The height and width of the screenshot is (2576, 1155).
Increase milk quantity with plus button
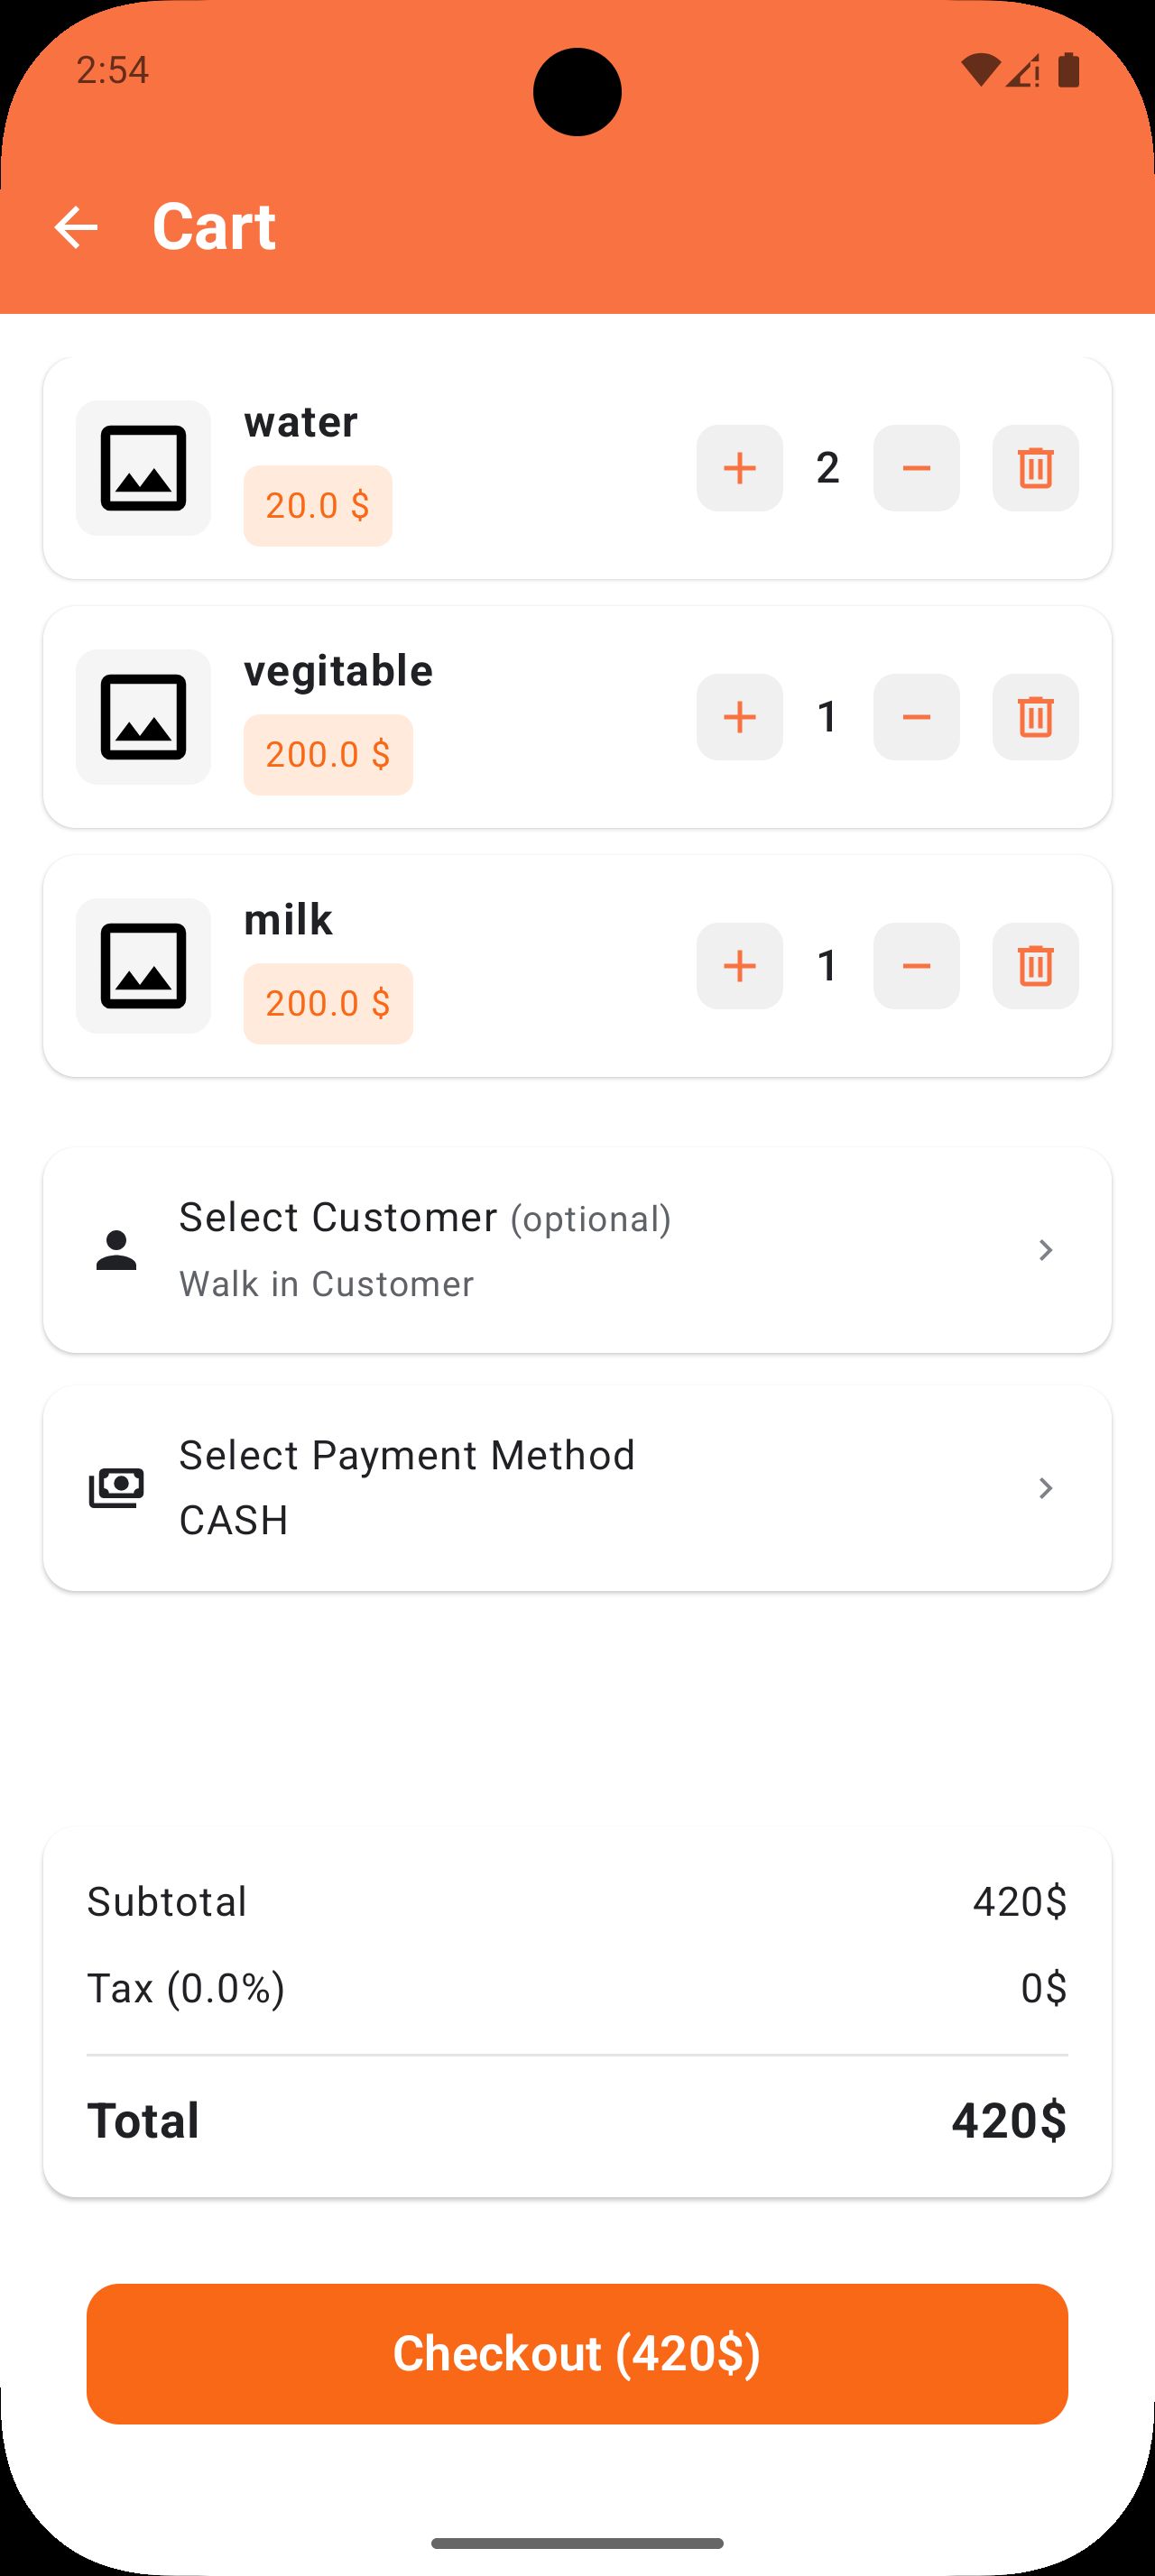[x=739, y=966]
